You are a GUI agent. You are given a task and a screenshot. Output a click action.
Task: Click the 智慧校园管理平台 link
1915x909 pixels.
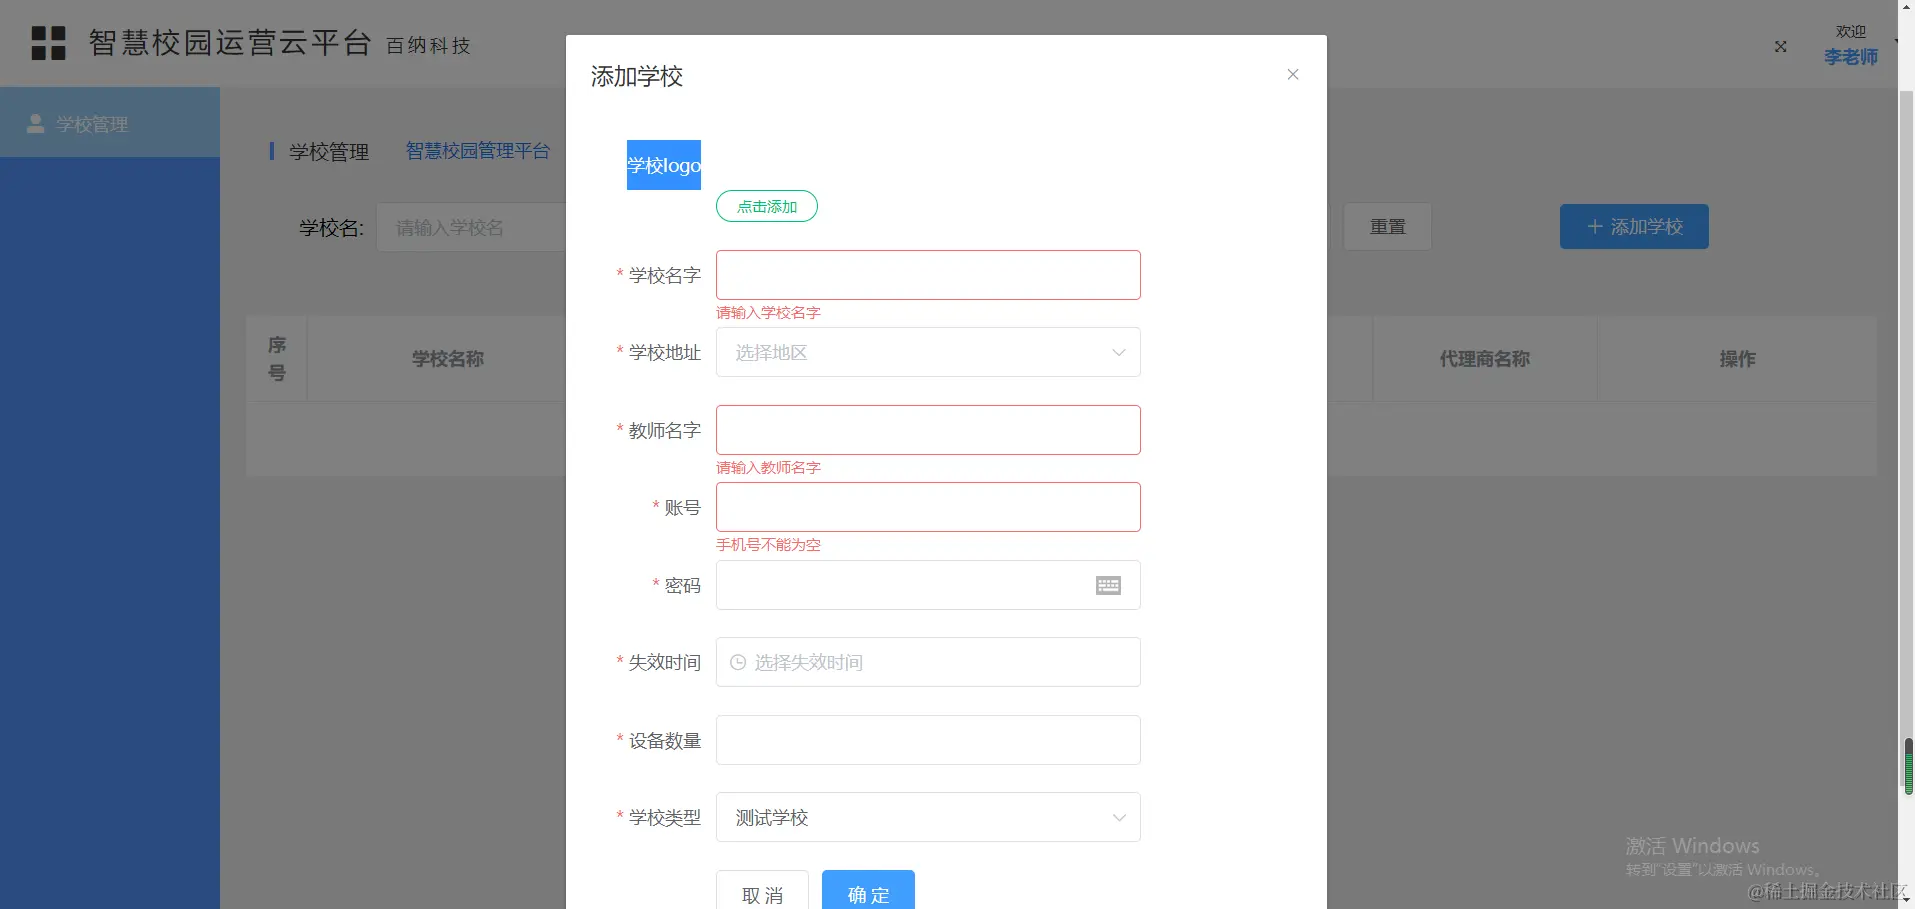[x=477, y=150]
